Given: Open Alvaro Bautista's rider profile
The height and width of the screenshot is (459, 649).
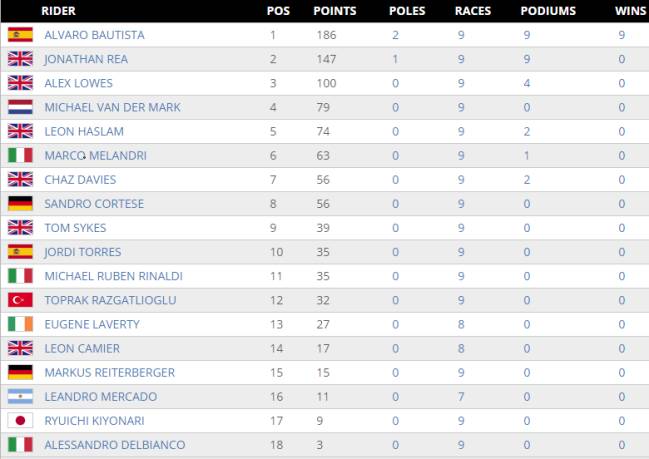Looking at the screenshot, I should [x=94, y=35].
